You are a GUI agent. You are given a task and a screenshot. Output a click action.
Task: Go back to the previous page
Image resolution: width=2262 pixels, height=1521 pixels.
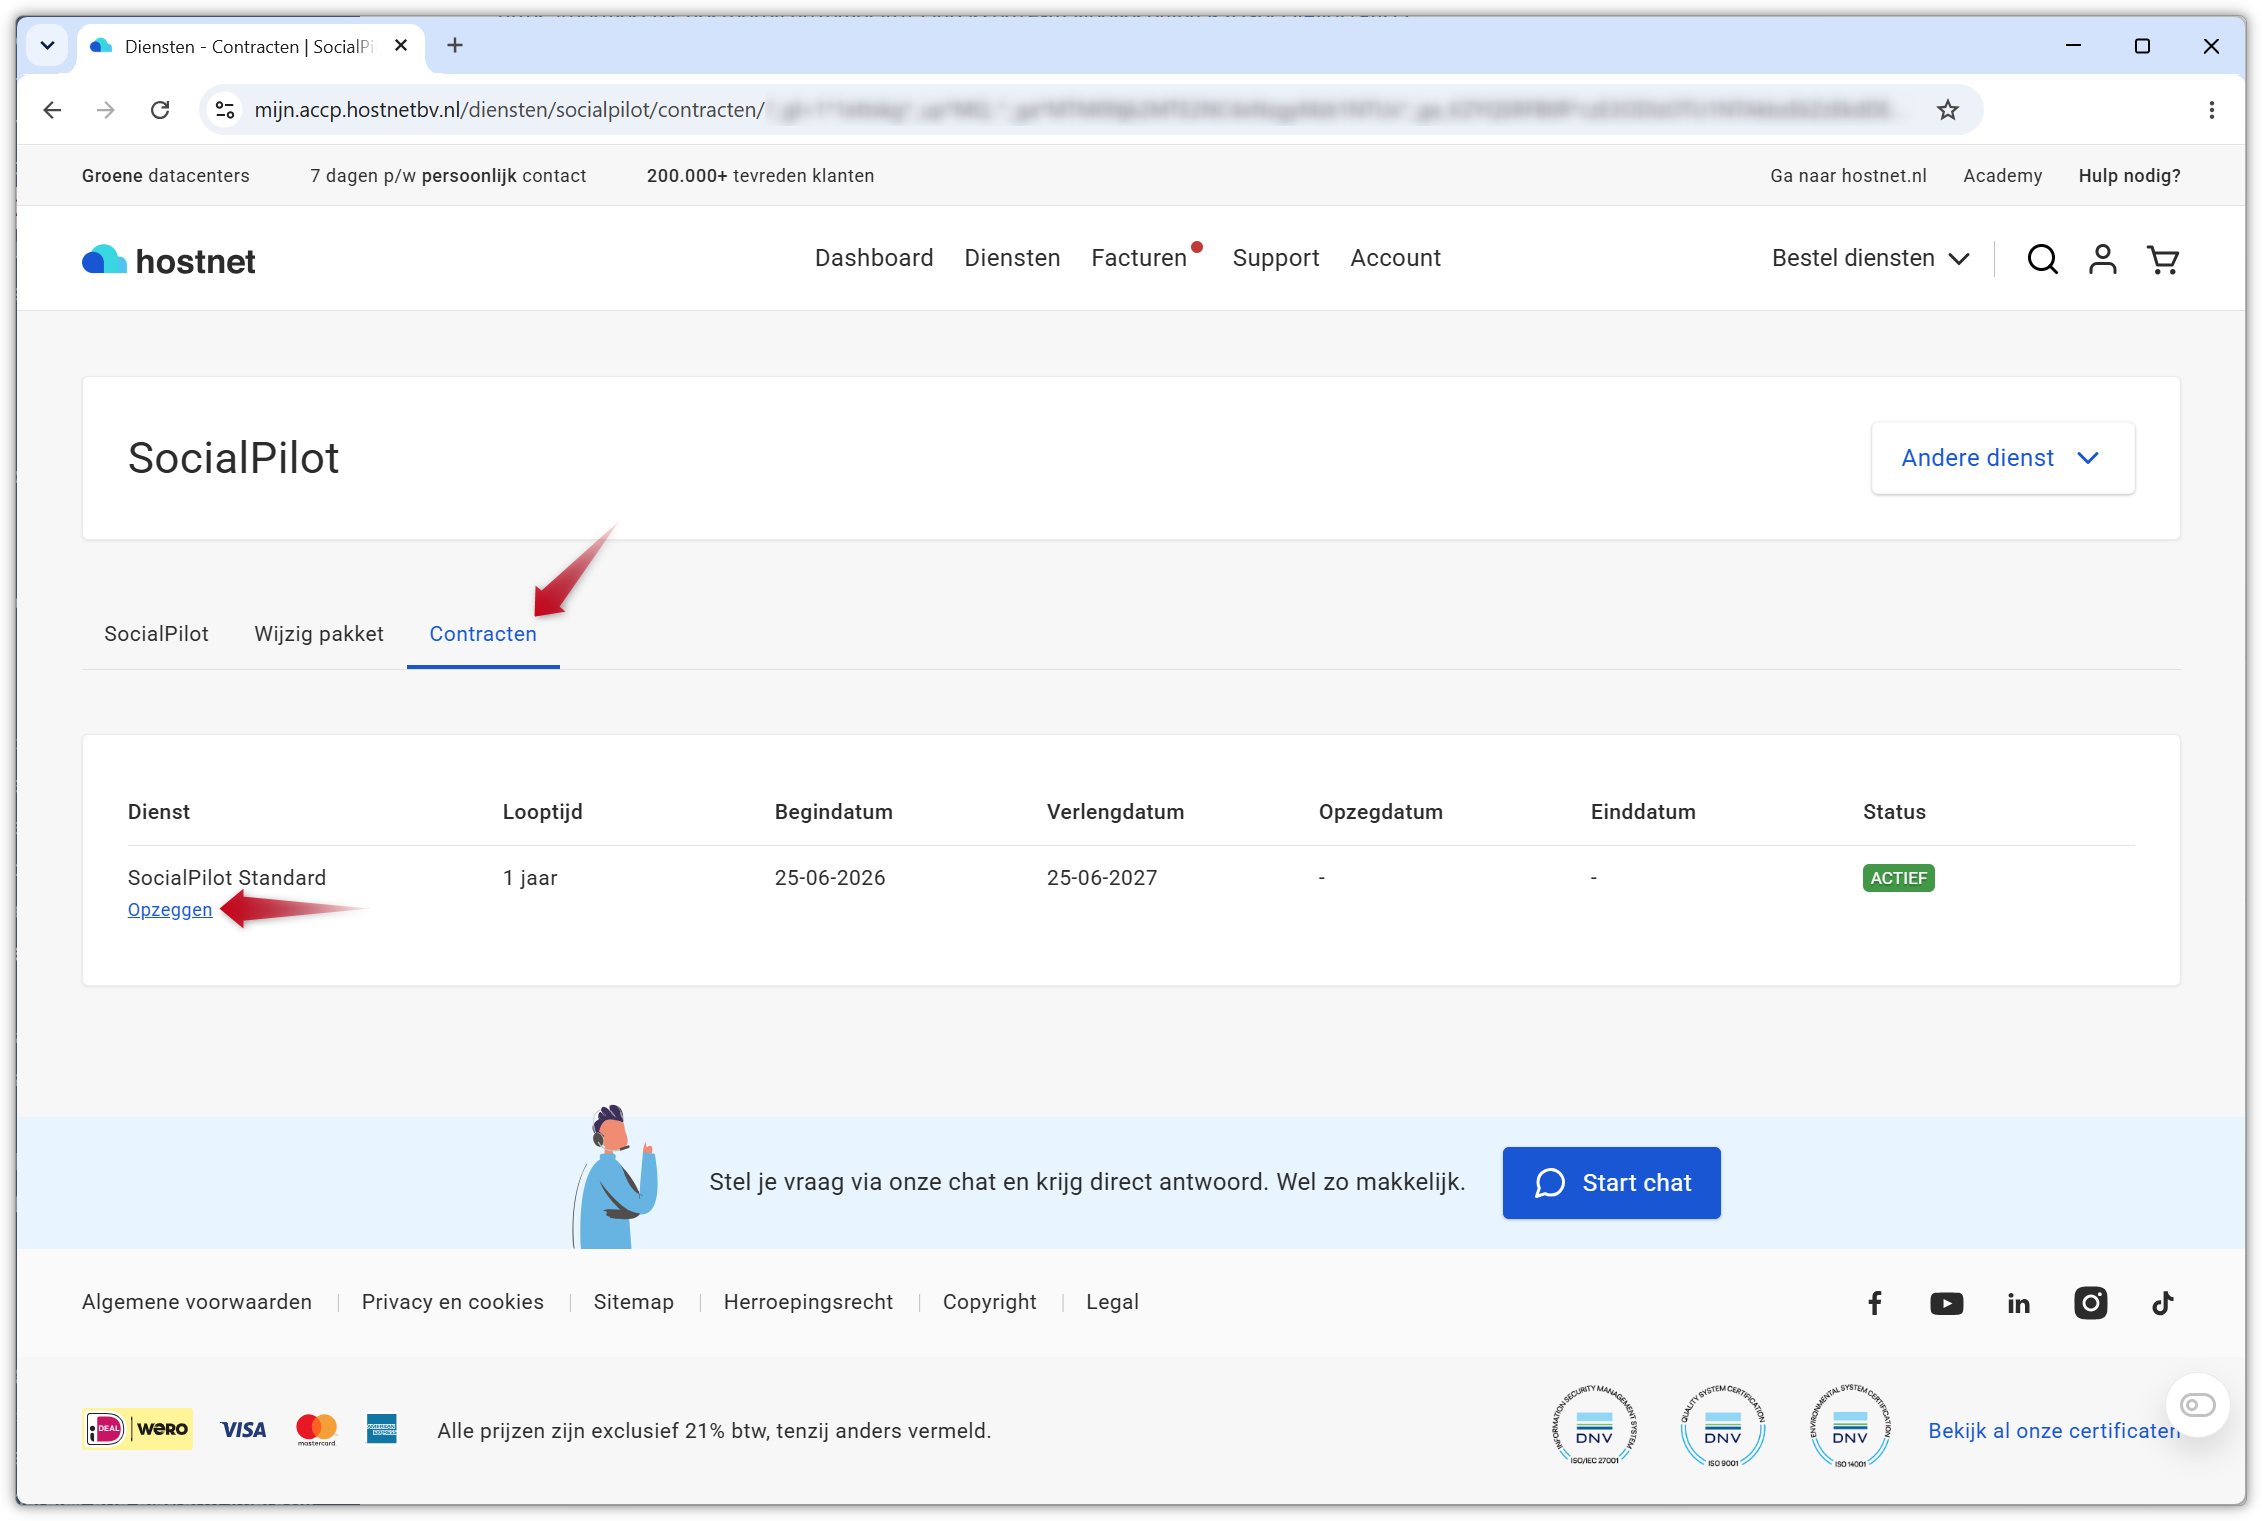53,110
